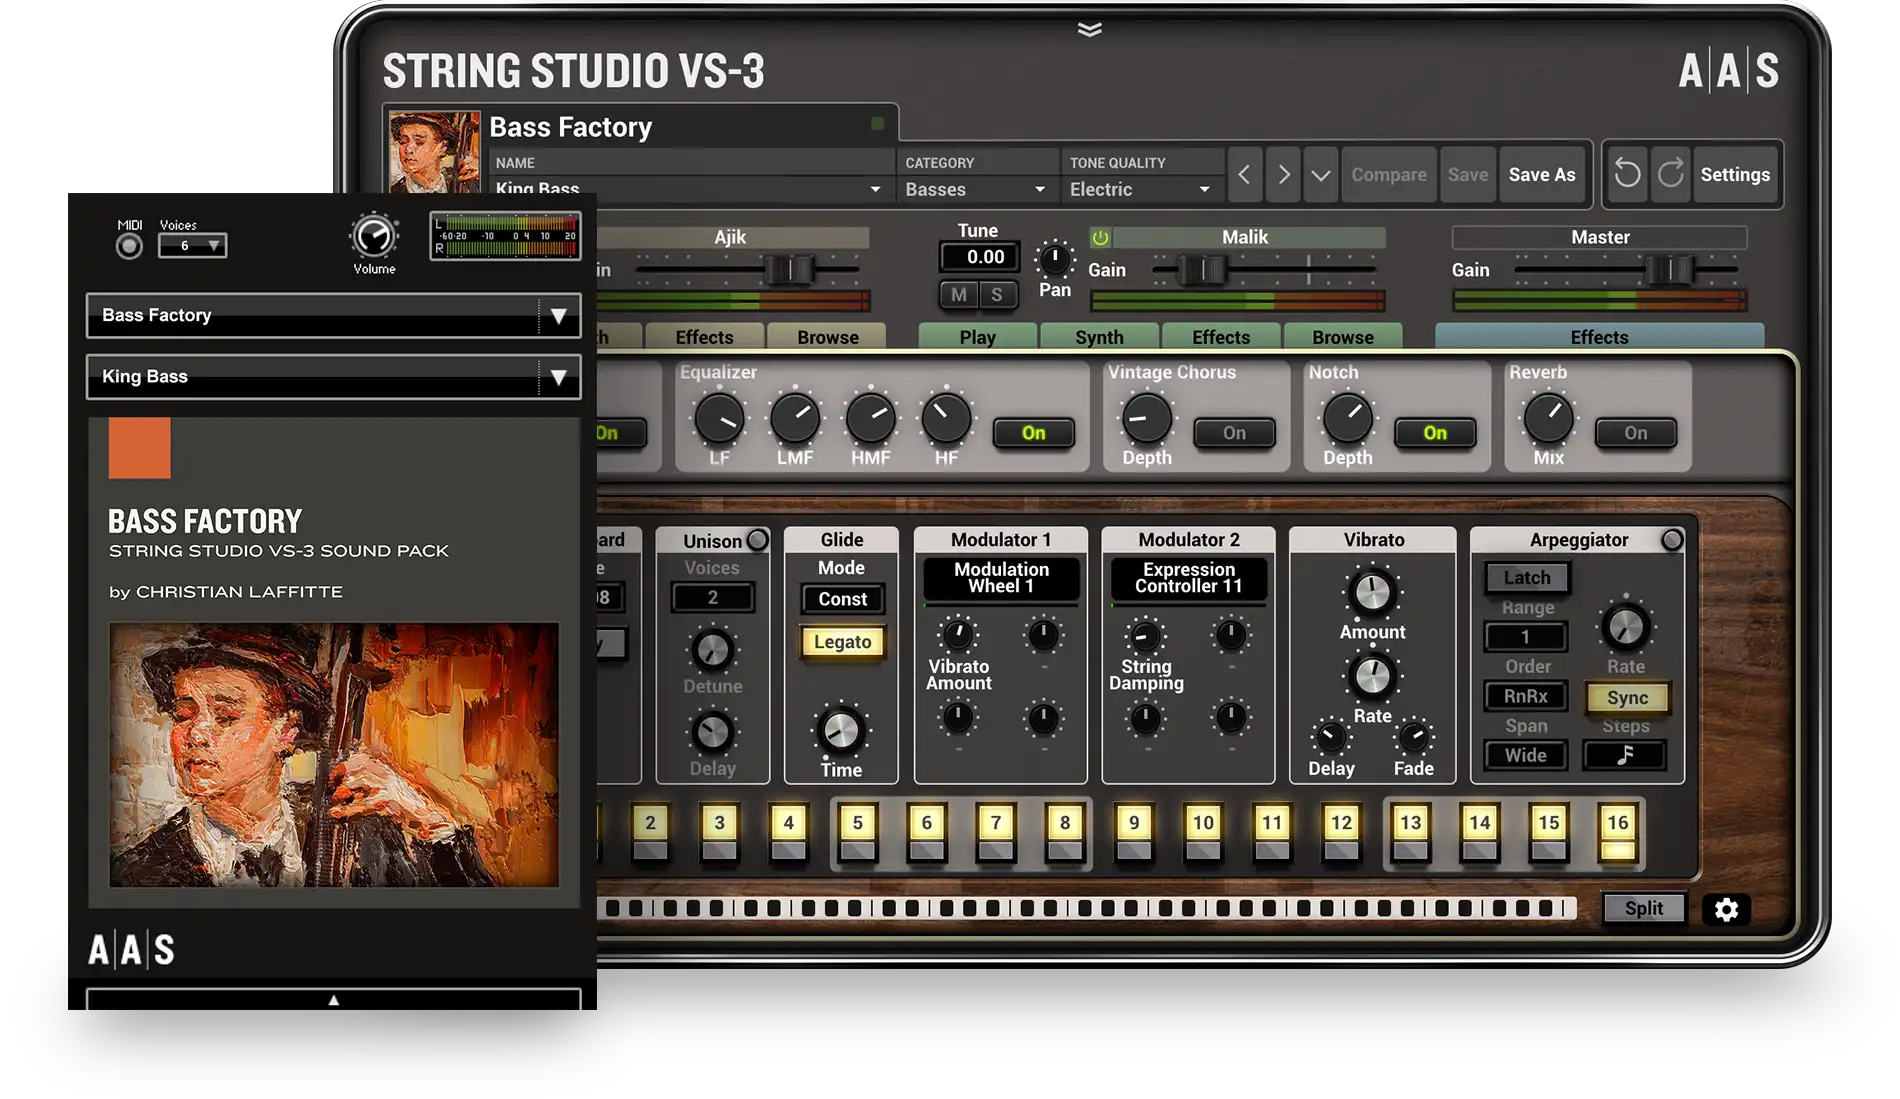The image size is (1900, 1099).
Task: Click the redo arrow icon
Action: (1670, 174)
